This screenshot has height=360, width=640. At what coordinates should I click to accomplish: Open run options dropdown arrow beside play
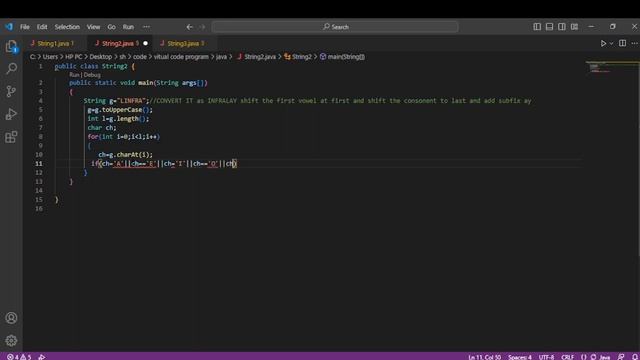(x=611, y=43)
